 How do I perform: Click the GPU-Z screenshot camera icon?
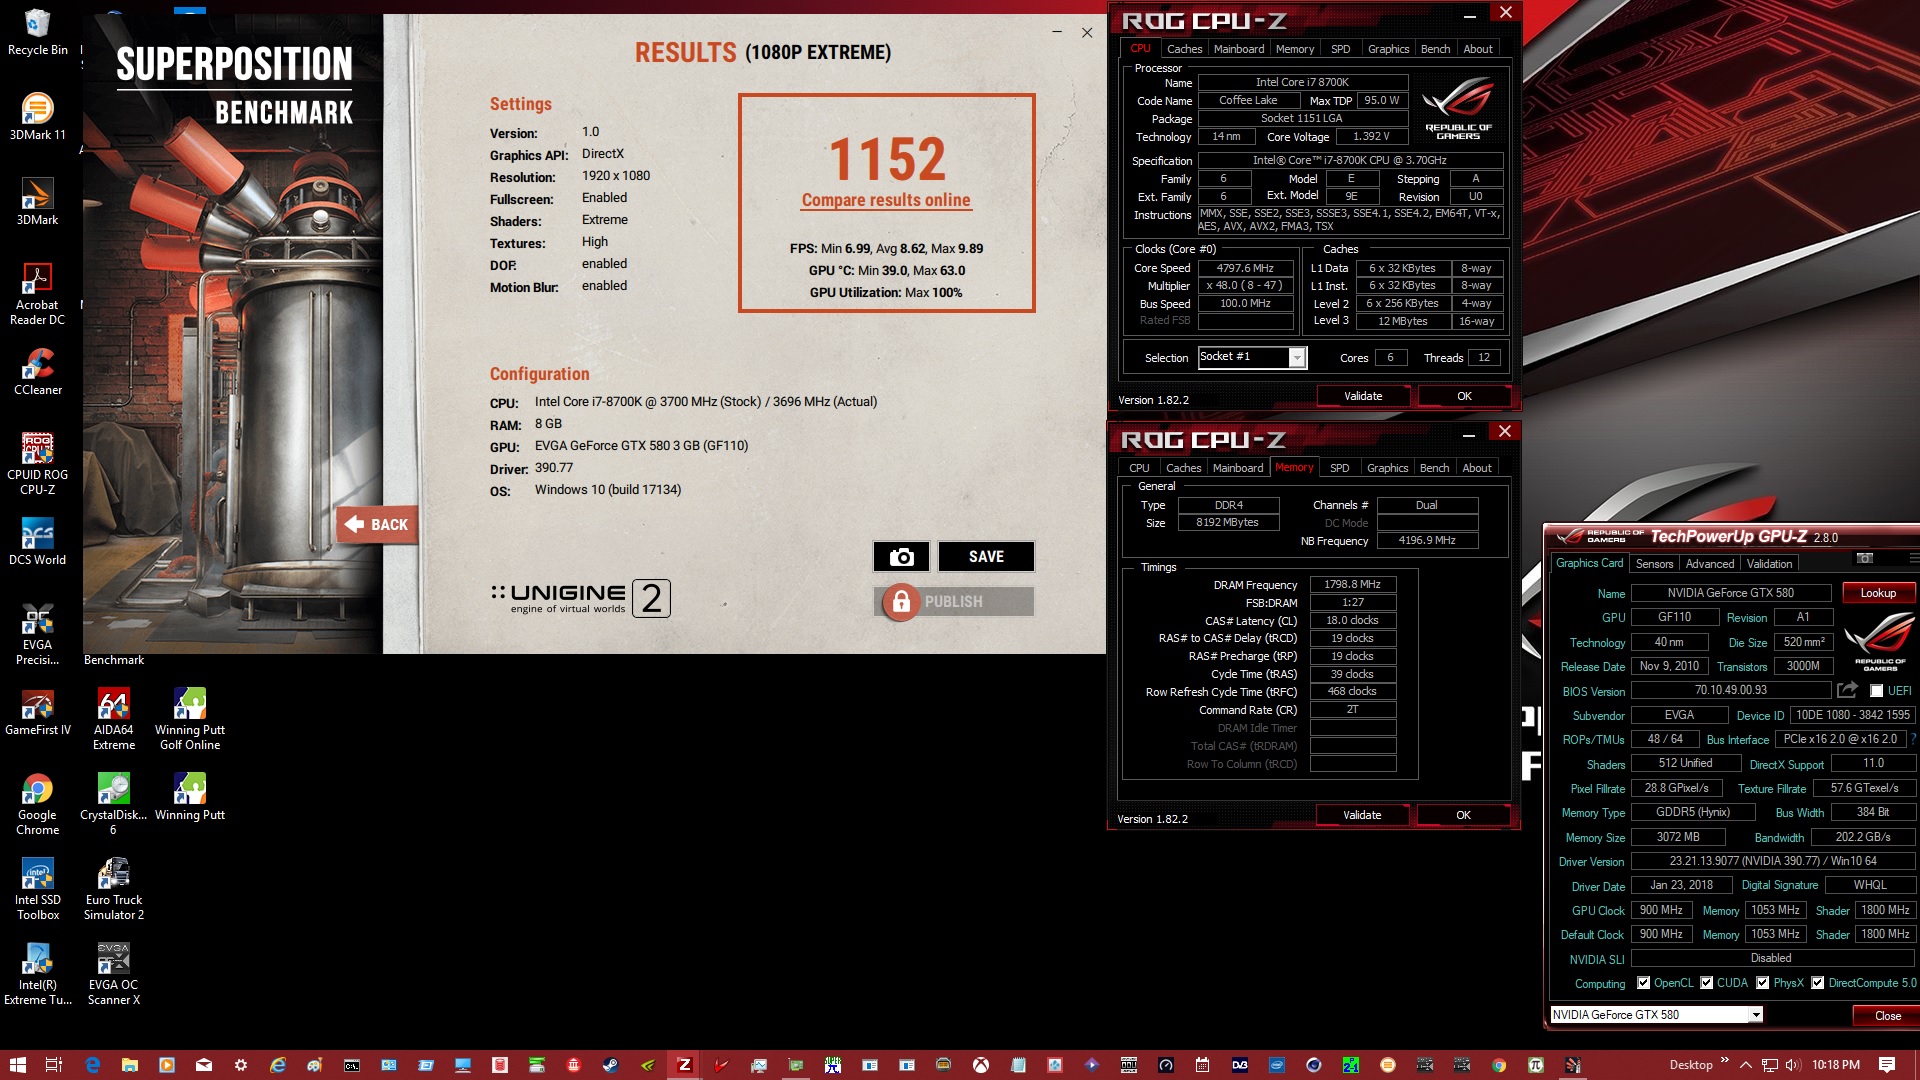pos(1864,558)
